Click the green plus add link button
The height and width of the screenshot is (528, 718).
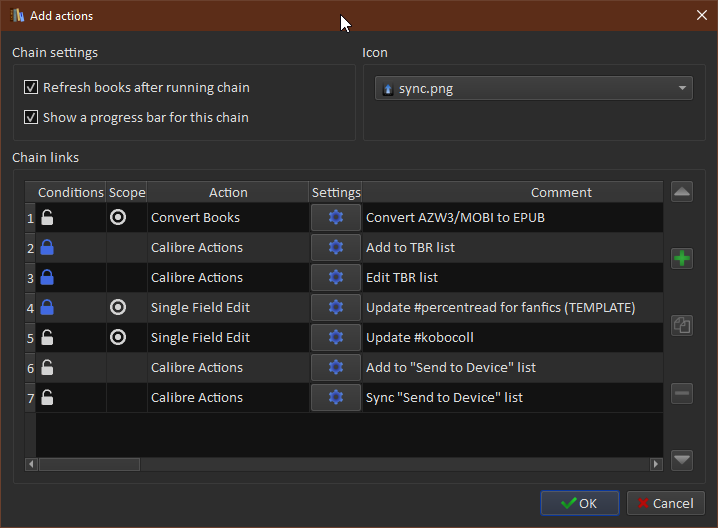pos(682,258)
